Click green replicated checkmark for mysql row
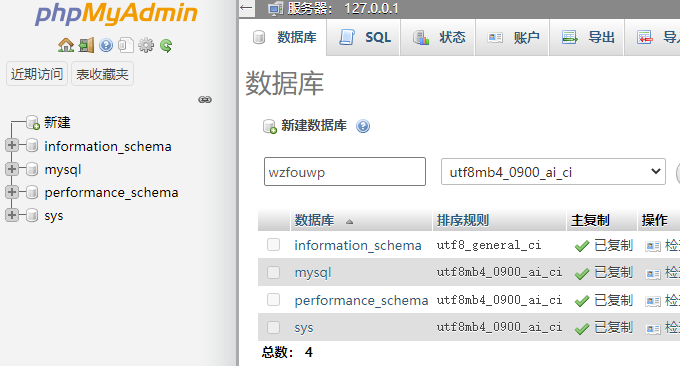The width and height of the screenshot is (680, 366). [582, 274]
